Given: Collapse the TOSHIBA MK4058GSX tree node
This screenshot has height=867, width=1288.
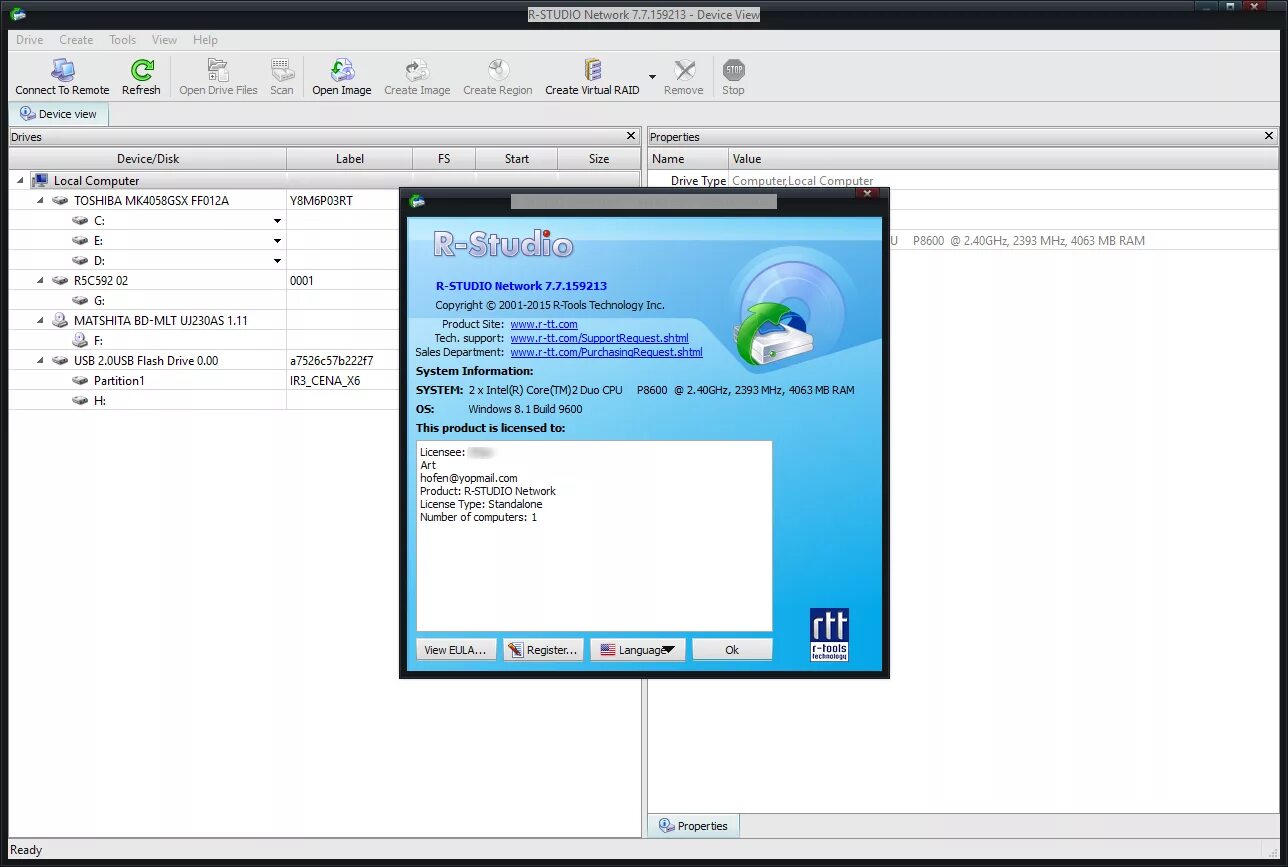Looking at the screenshot, I should click(41, 201).
